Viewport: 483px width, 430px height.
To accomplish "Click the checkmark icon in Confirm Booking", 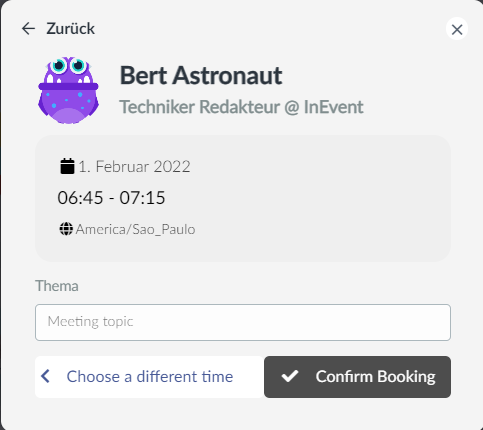I will pos(290,376).
